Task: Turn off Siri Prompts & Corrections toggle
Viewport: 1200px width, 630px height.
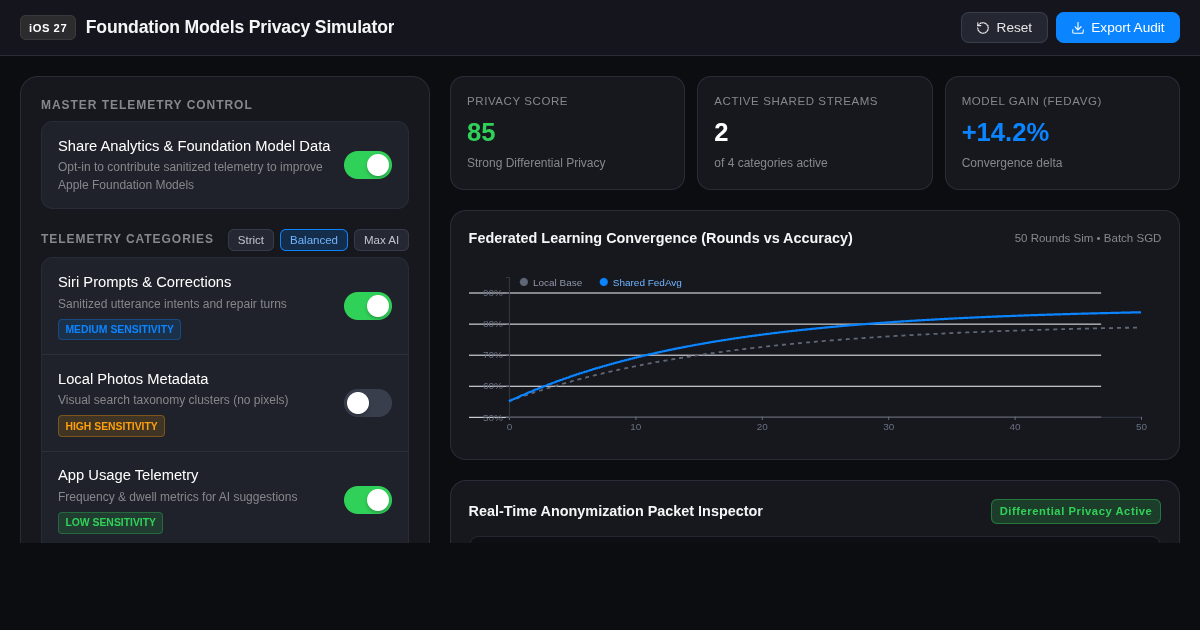Action: tap(368, 306)
